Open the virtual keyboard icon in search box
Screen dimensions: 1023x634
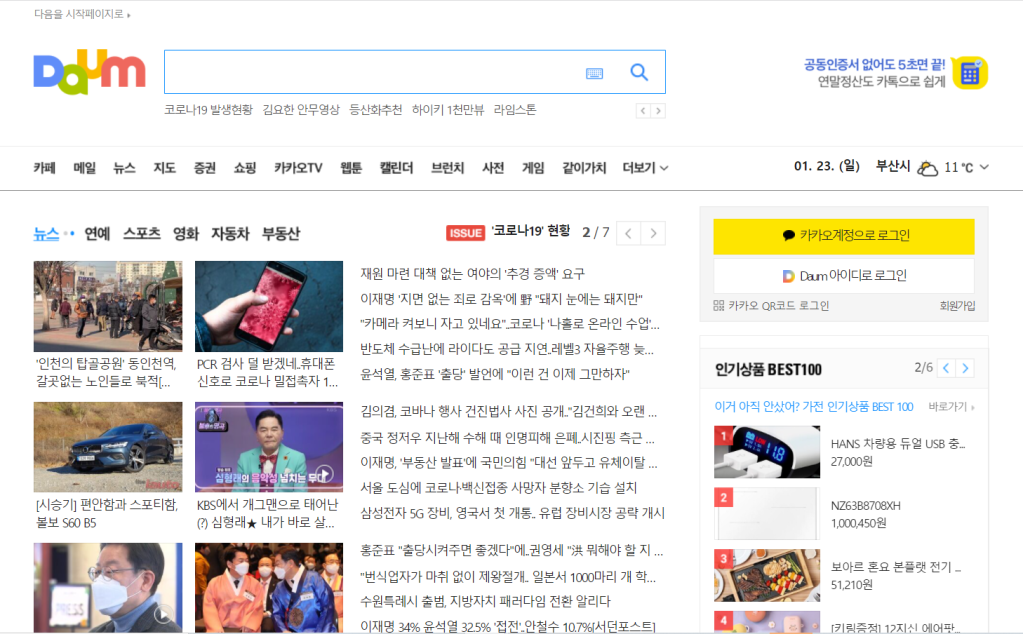tap(594, 73)
